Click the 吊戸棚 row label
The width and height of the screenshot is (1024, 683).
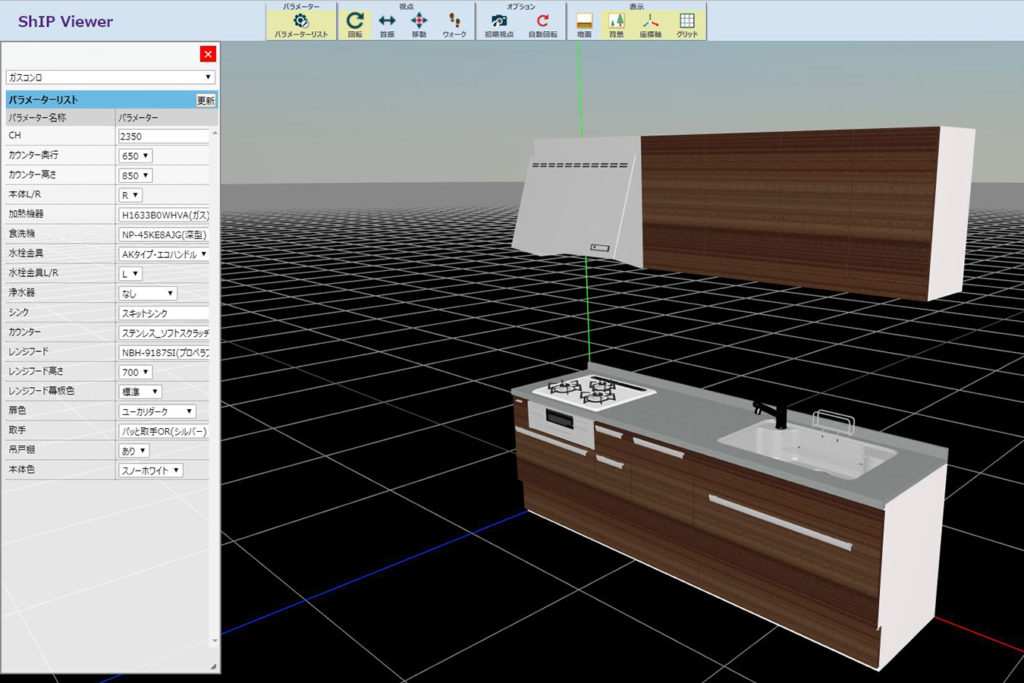(22, 450)
